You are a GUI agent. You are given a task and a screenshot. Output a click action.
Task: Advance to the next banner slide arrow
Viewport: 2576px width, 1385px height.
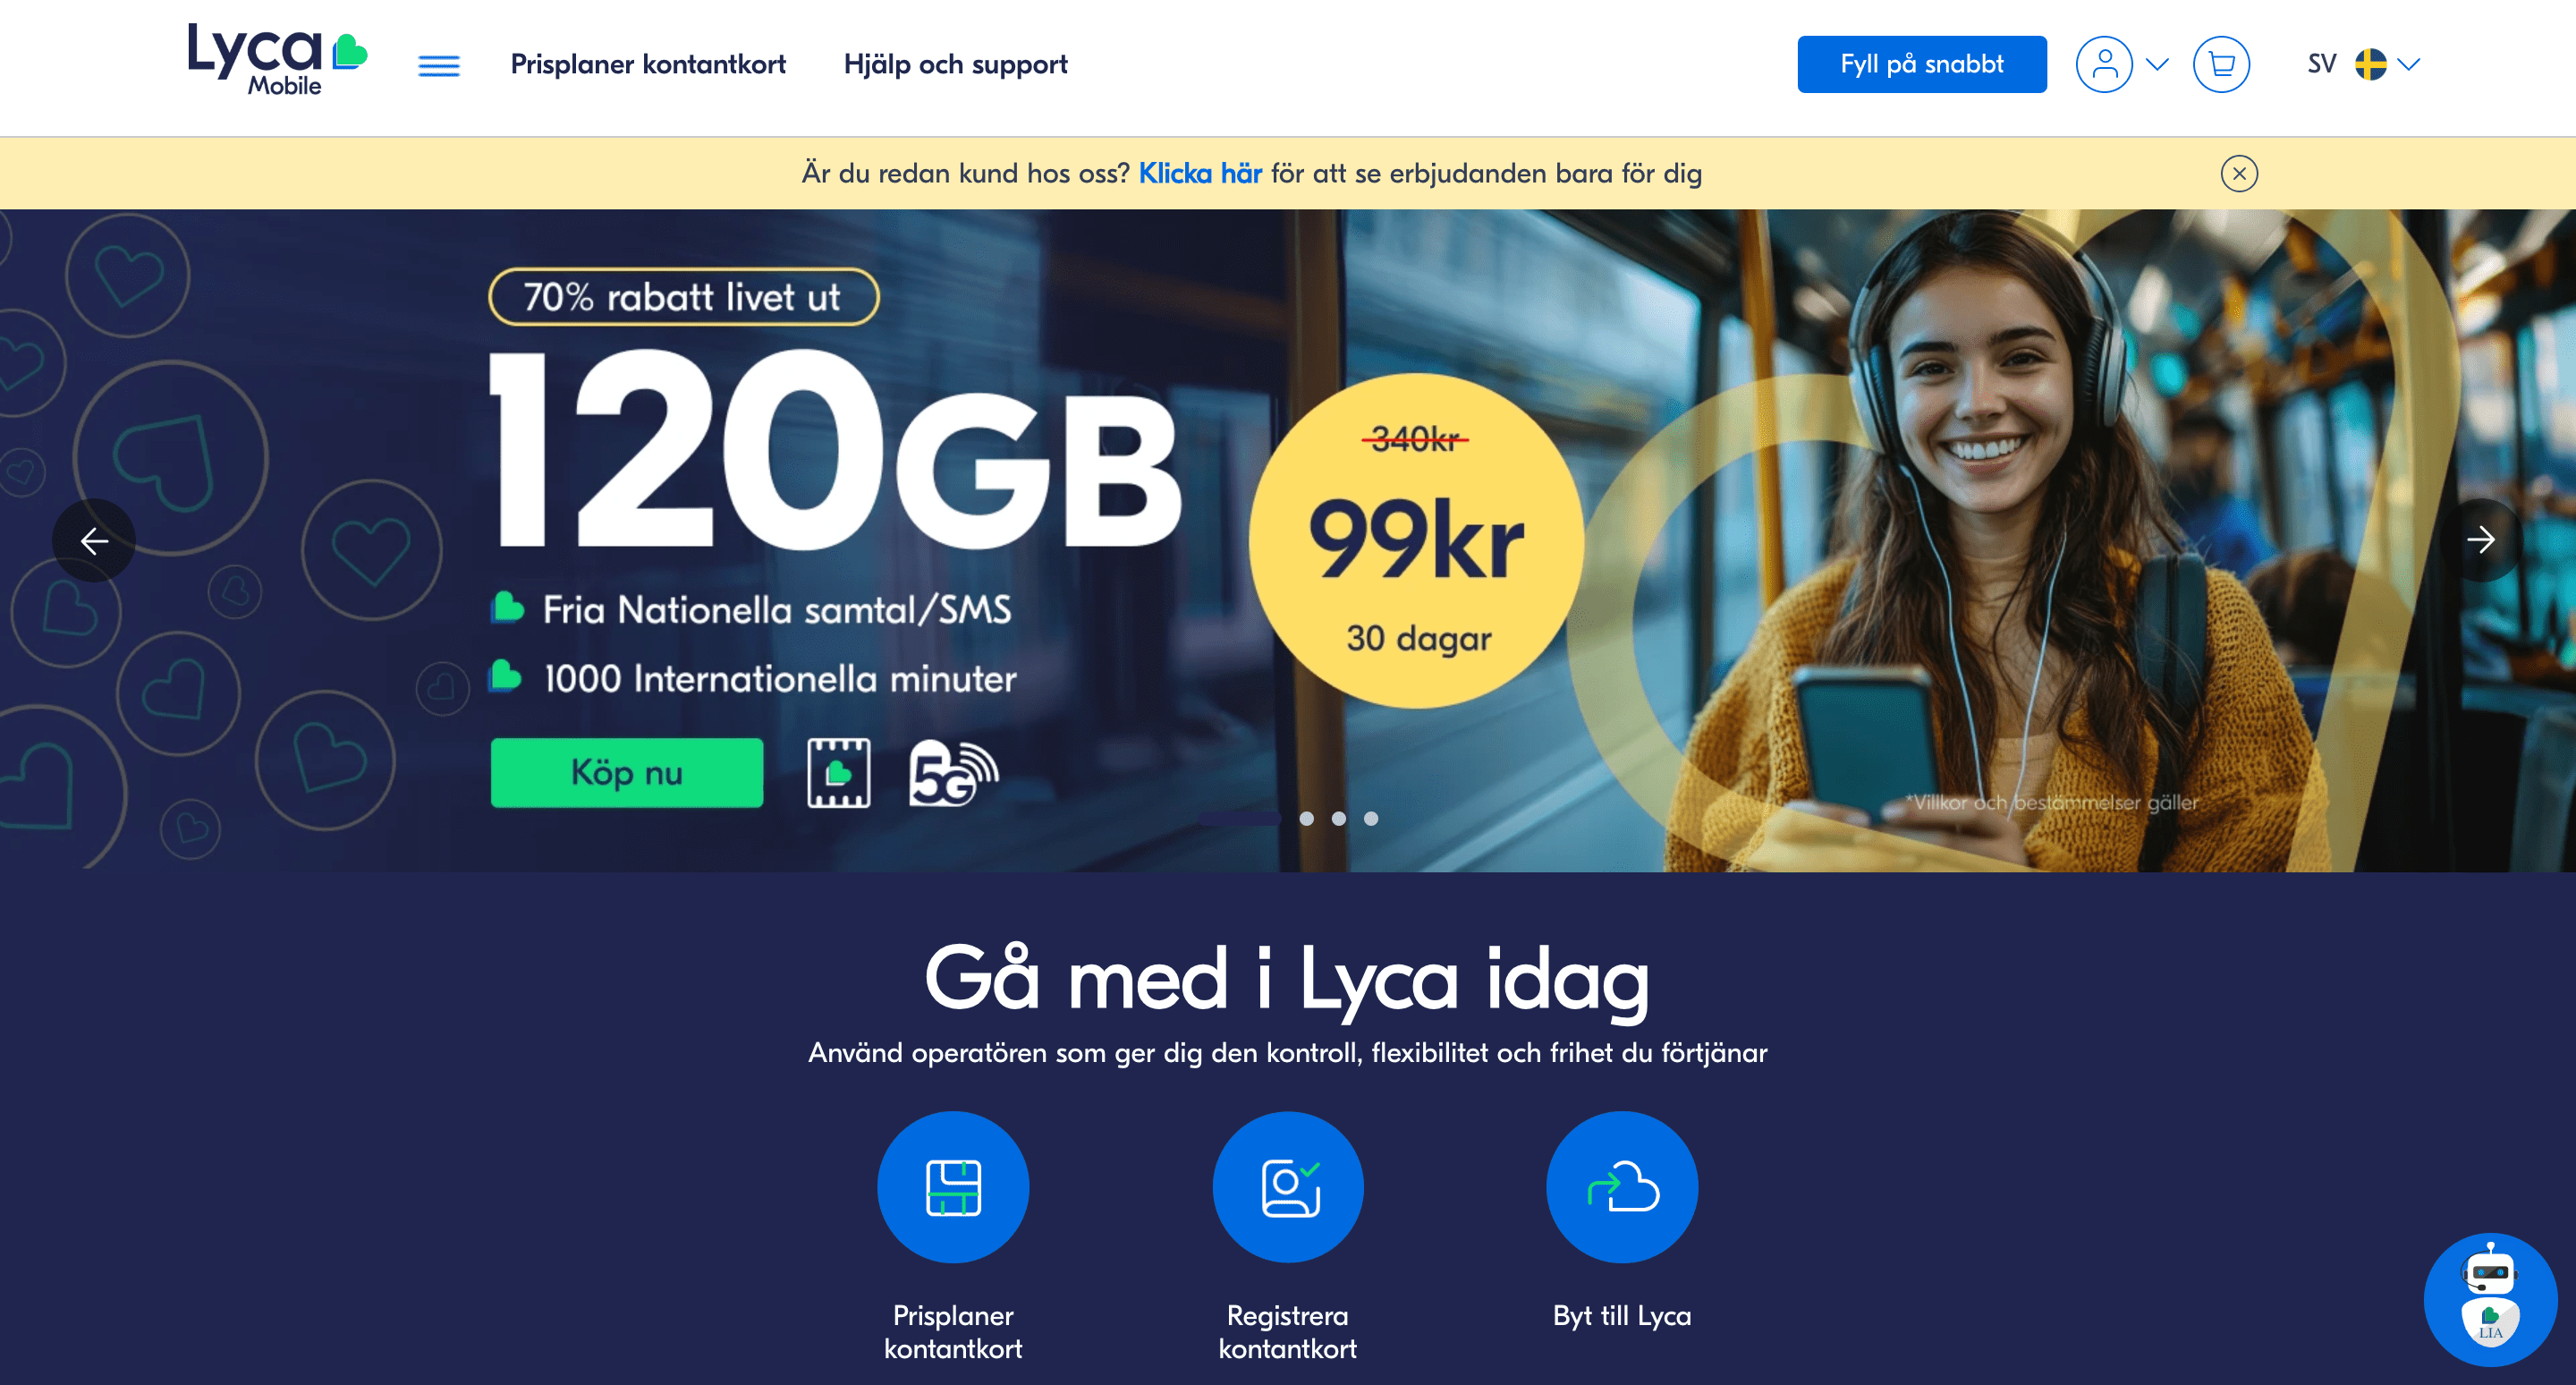pos(2481,540)
